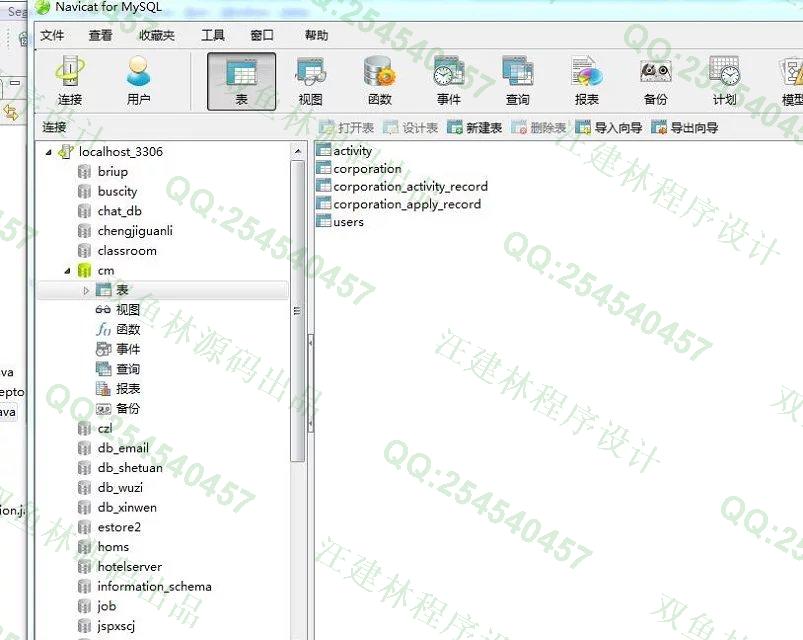The image size is (803, 640).
Task: Select the classroom database
Action: tap(127, 251)
